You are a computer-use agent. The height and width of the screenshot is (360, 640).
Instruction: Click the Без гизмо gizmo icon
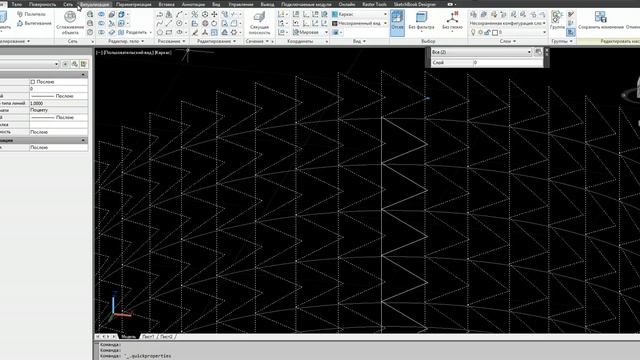pos(452,17)
